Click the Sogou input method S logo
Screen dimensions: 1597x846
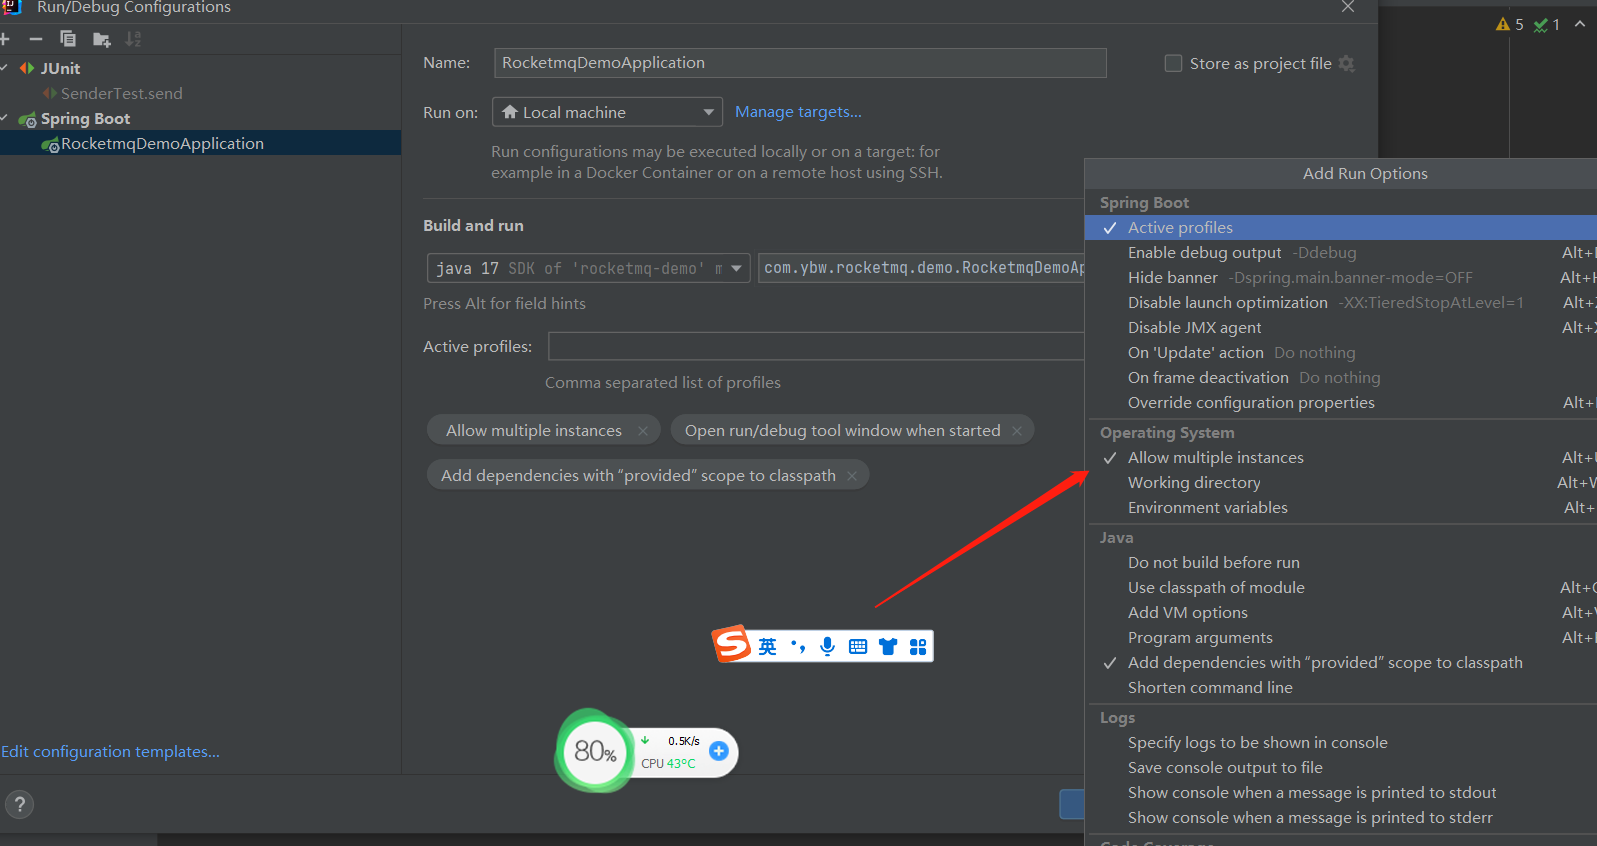coord(731,645)
